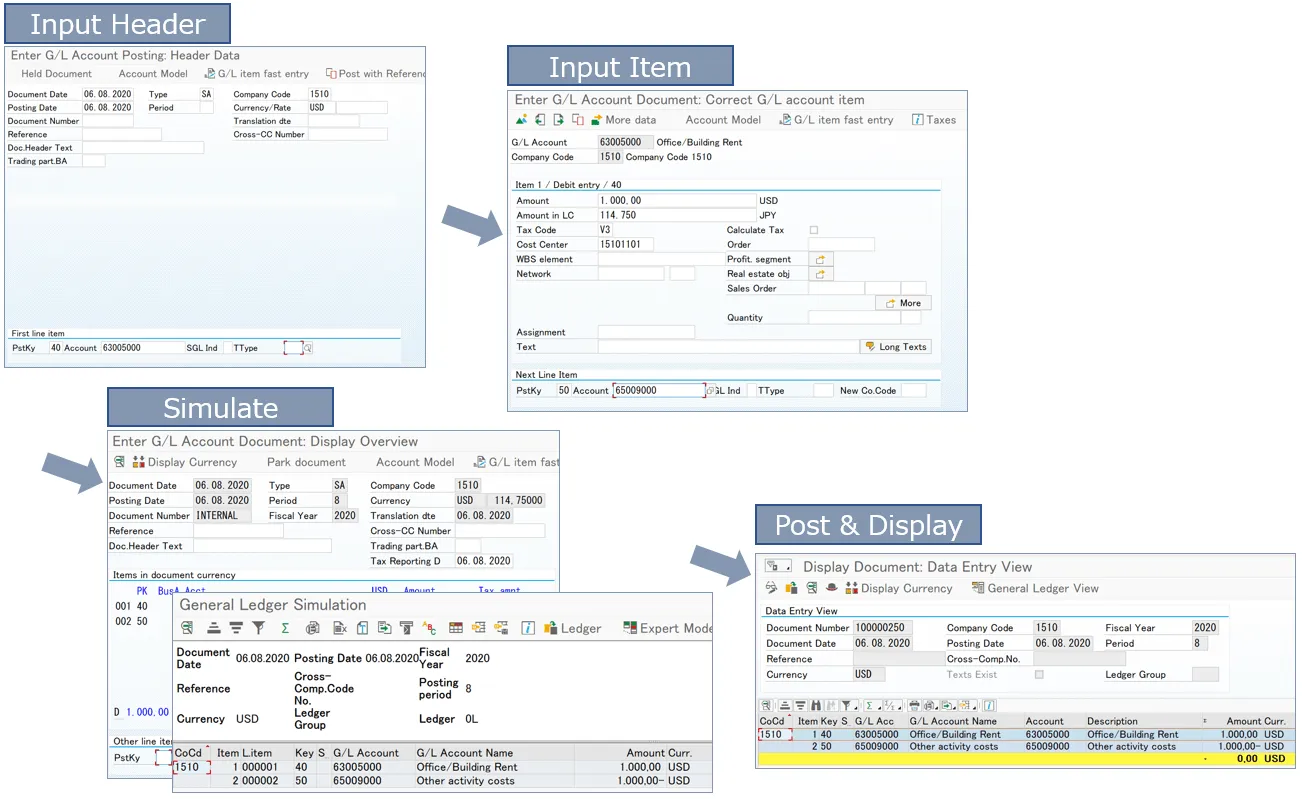
Task: Open the print icon in the simulation toolbar
Action: pos(311,629)
